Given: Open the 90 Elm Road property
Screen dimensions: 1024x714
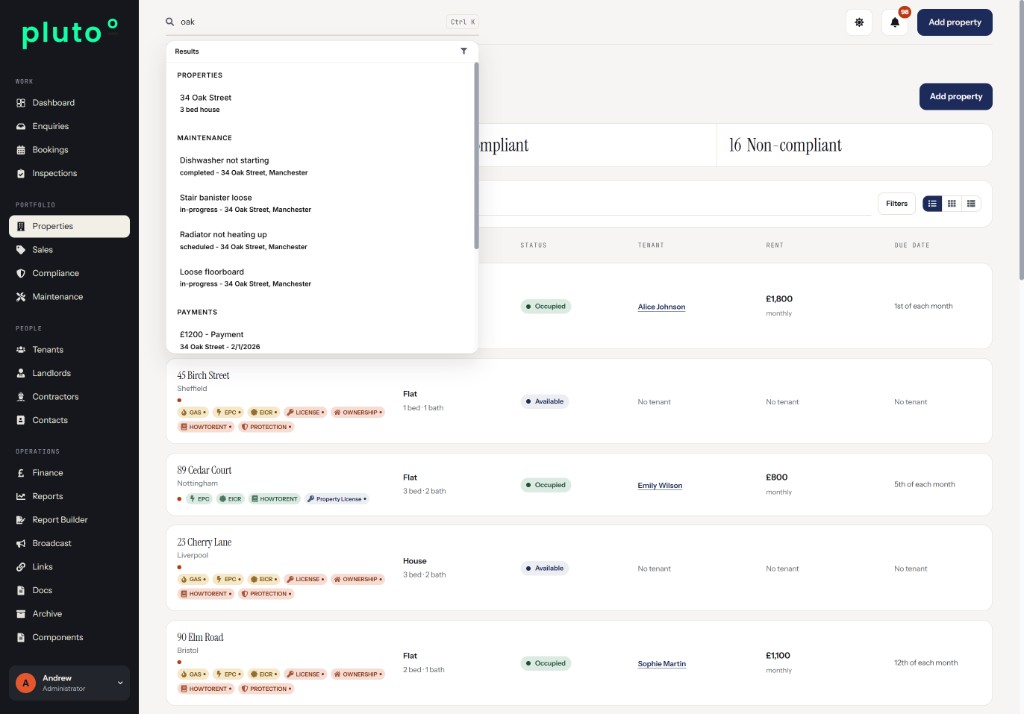Looking at the screenshot, I should tap(200, 638).
